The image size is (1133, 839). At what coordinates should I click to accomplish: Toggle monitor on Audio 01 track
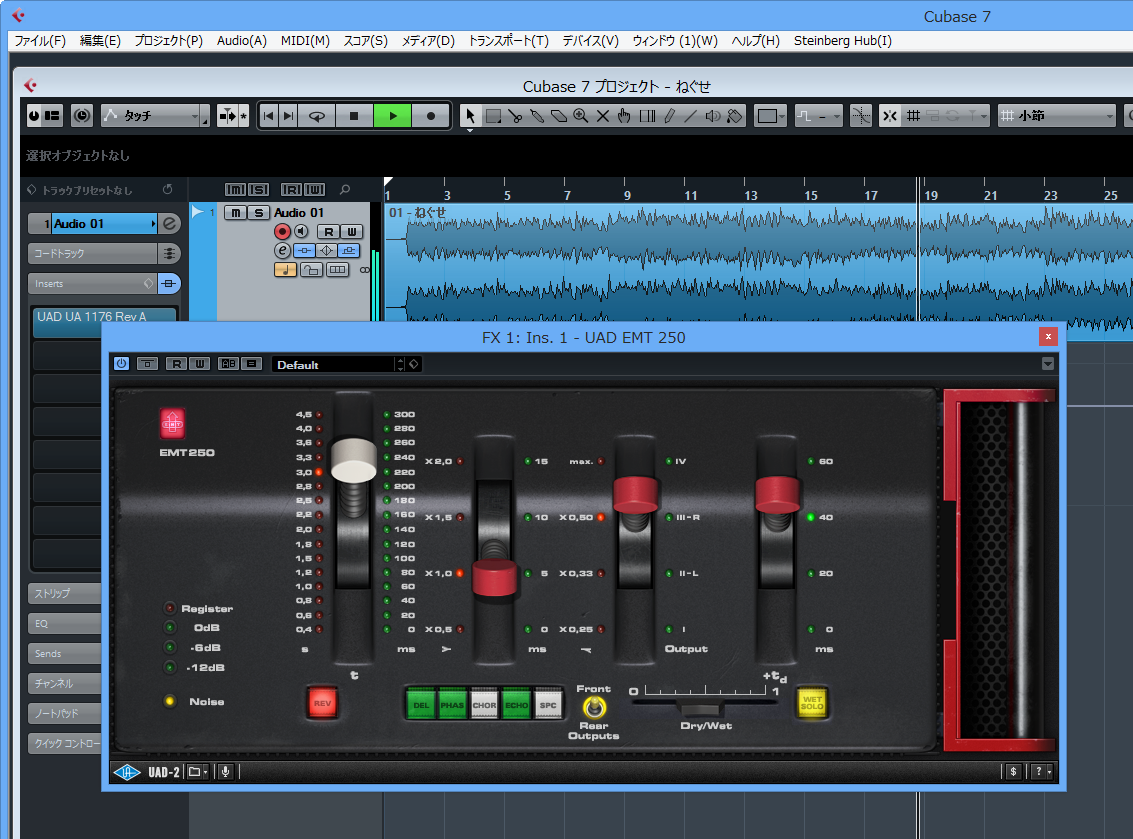[301, 231]
